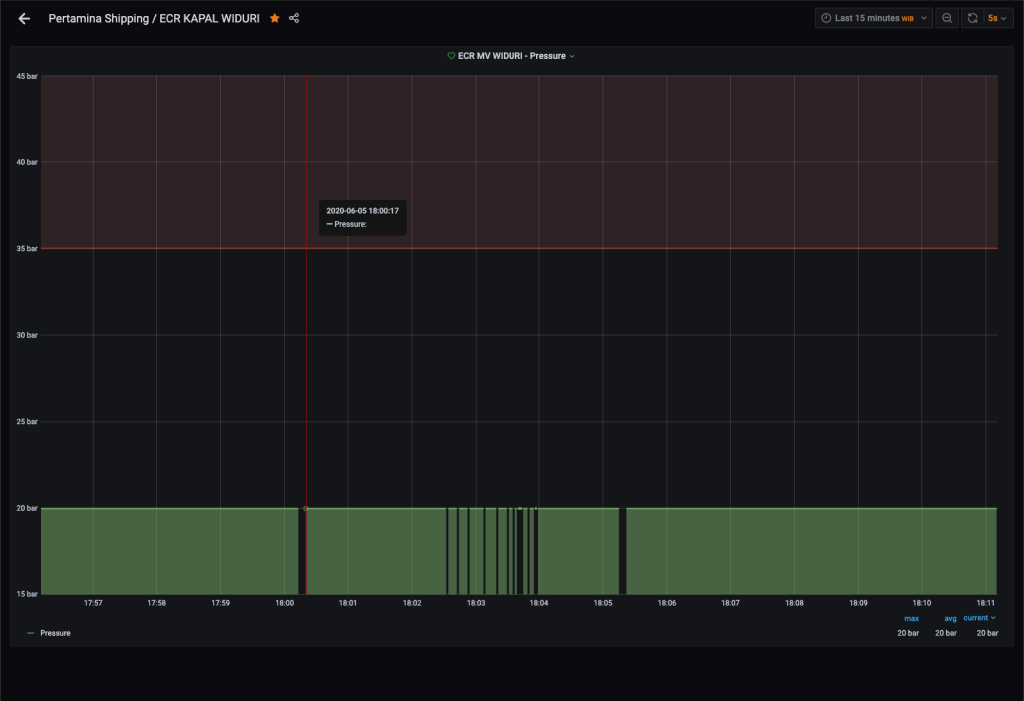Viewport: 1024px width, 701px height.
Task: Click the 30 bar y-axis label
Action: pyautogui.click(x=27, y=335)
